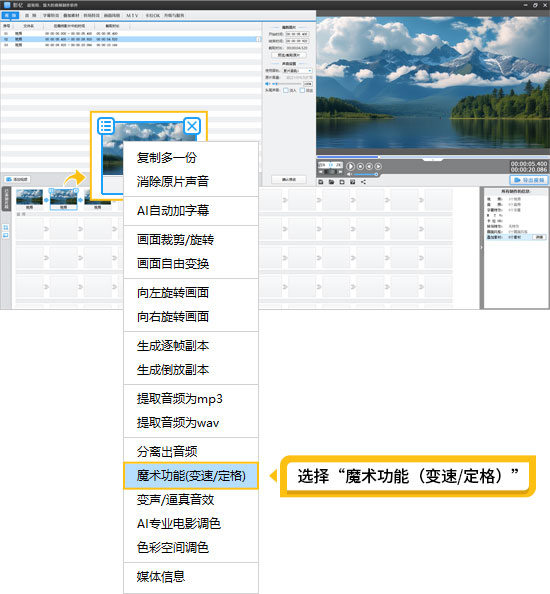Click the stop button in player controls

(361, 166)
